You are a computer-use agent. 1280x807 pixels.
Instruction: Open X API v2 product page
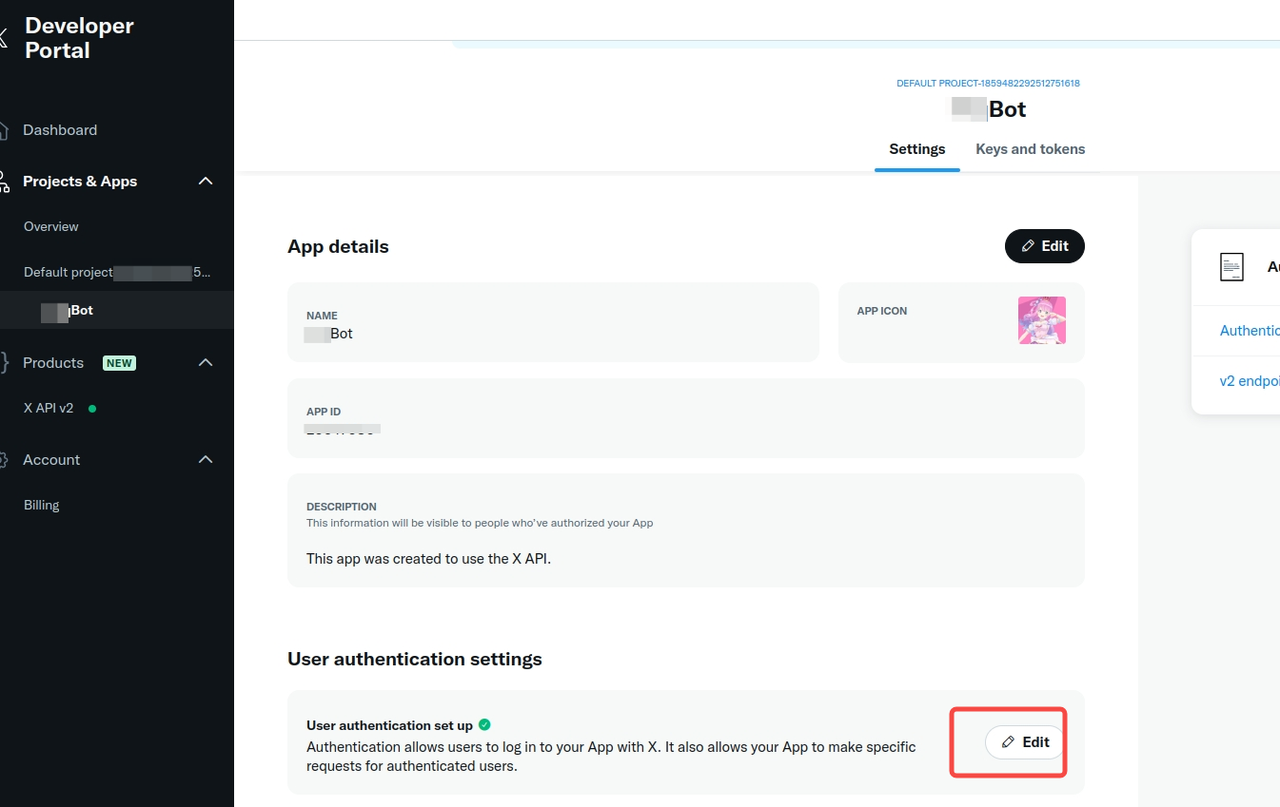(49, 408)
